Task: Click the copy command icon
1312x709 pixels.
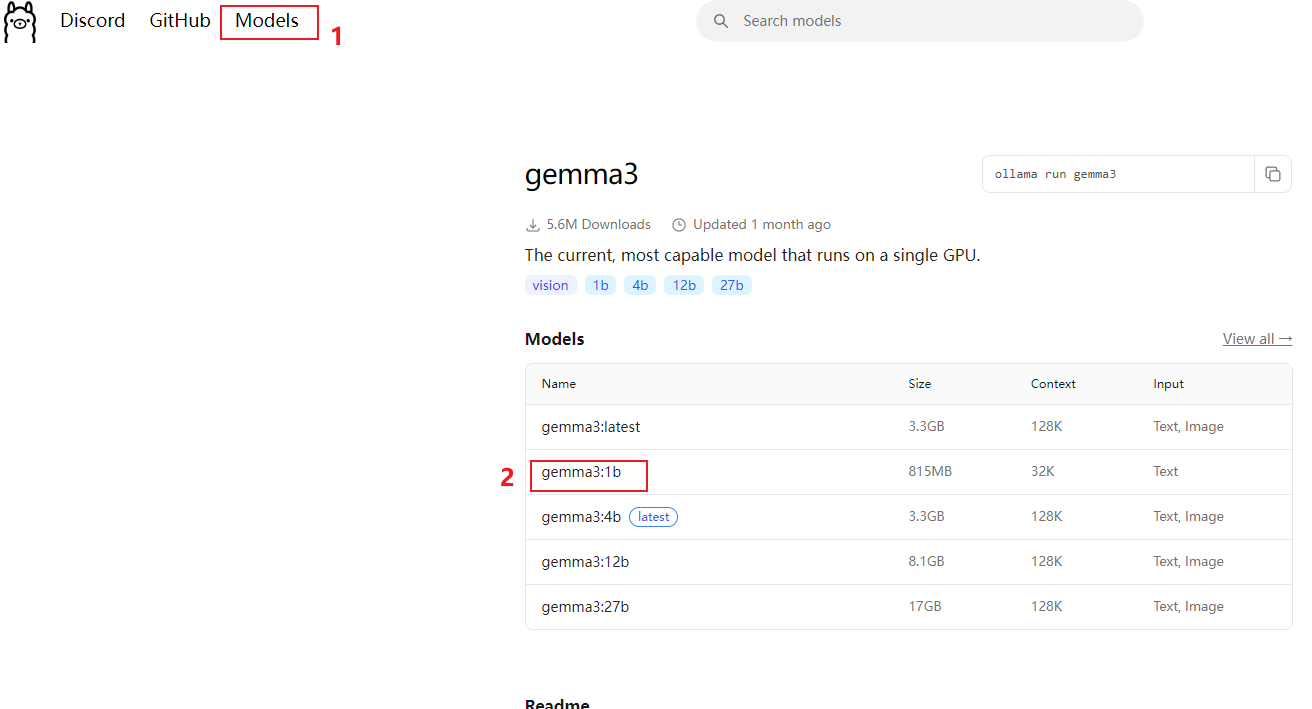Action: 1273,174
